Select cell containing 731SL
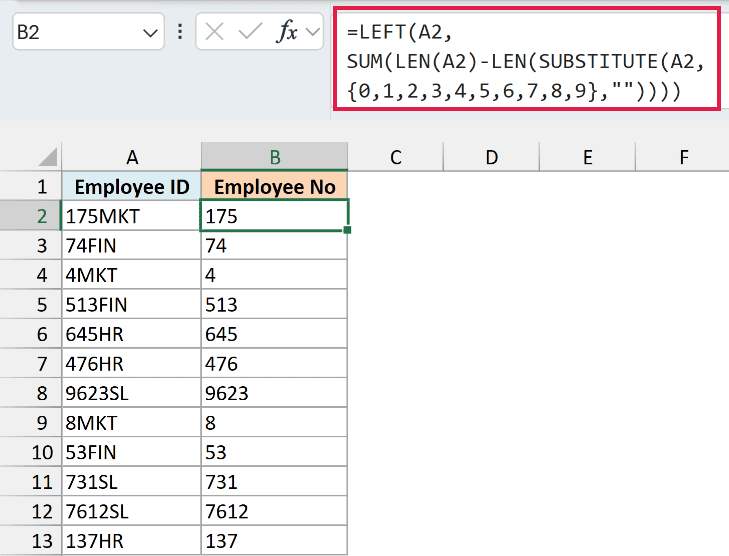Image resolution: width=729 pixels, height=556 pixels. pyautogui.click(x=132, y=482)
